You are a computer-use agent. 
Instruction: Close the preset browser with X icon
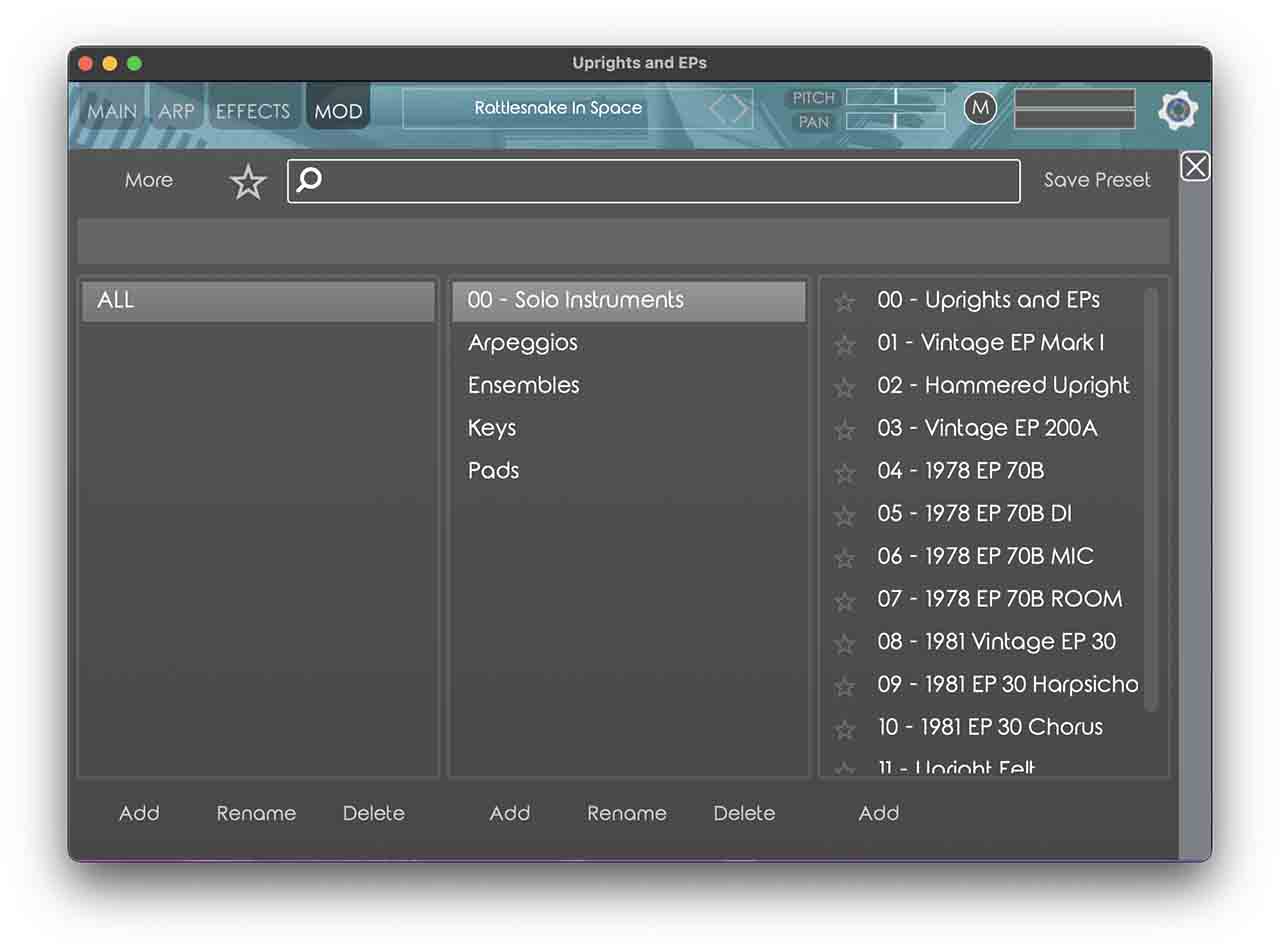point(1195,166)
